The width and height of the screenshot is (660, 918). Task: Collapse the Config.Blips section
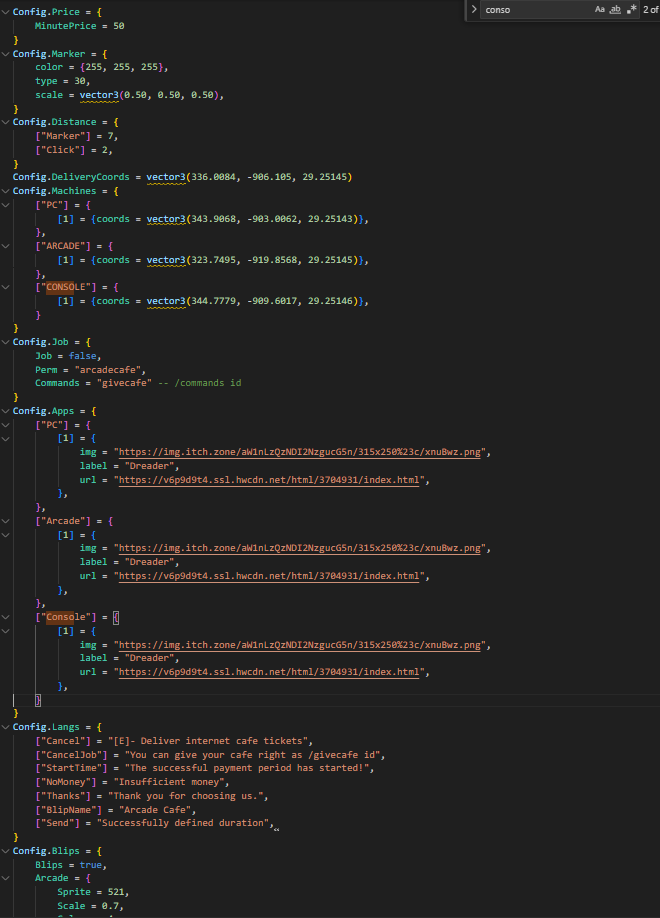tap(5, 851)
